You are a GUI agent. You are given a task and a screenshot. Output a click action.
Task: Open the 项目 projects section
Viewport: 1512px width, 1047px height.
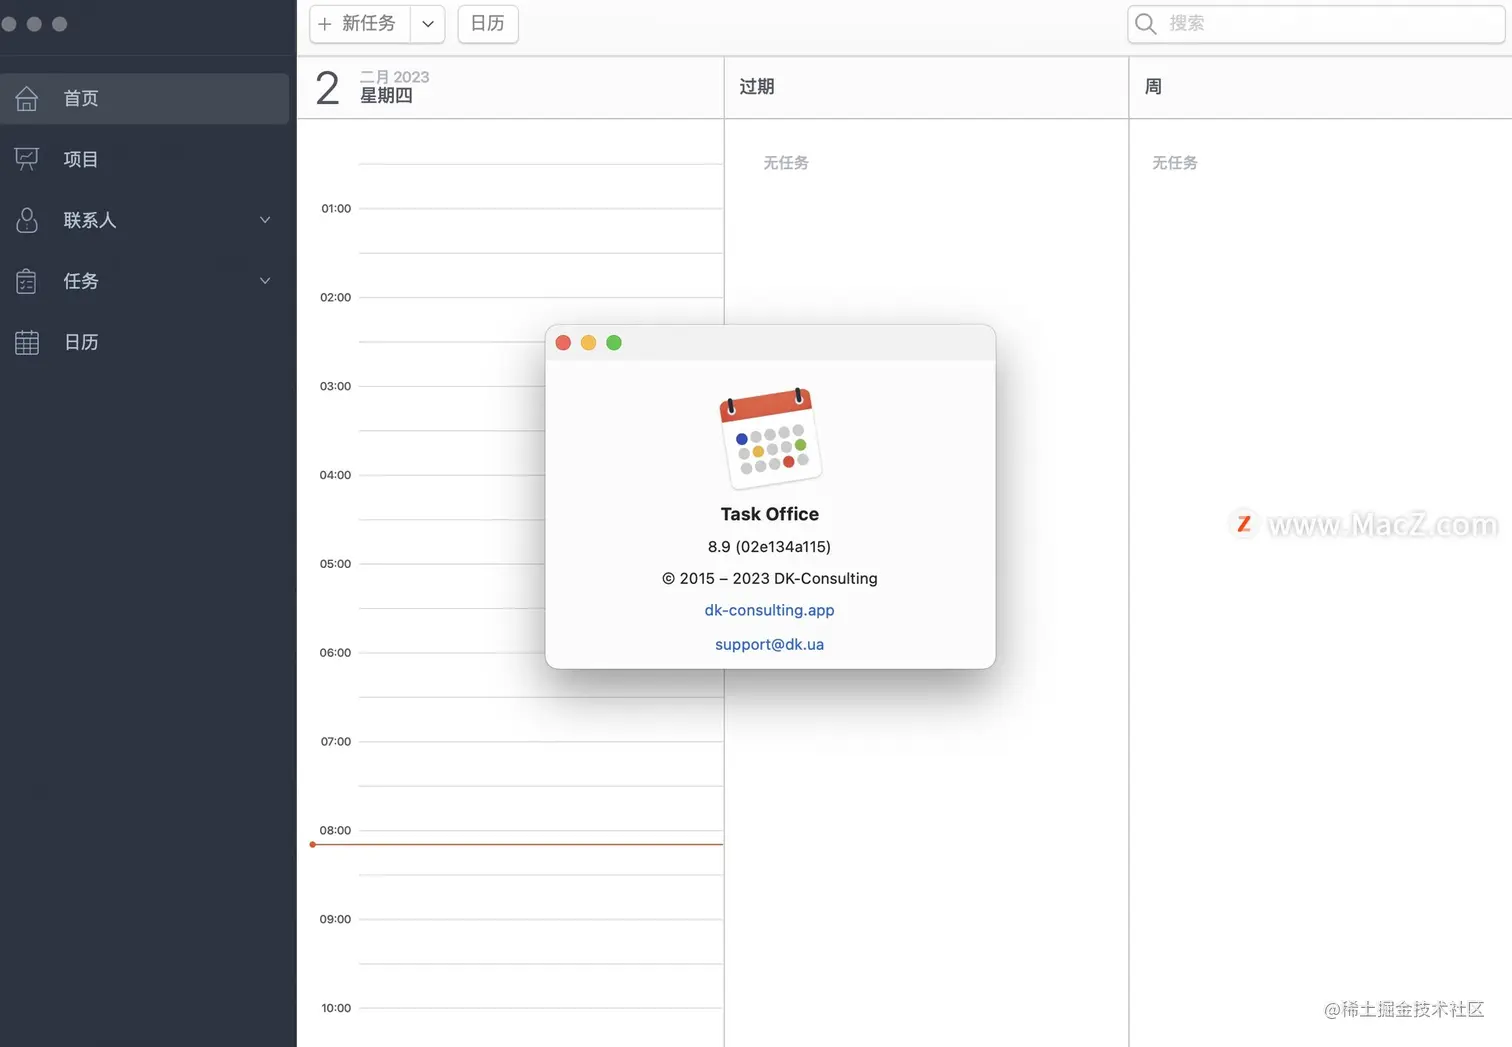pos(145,159)
